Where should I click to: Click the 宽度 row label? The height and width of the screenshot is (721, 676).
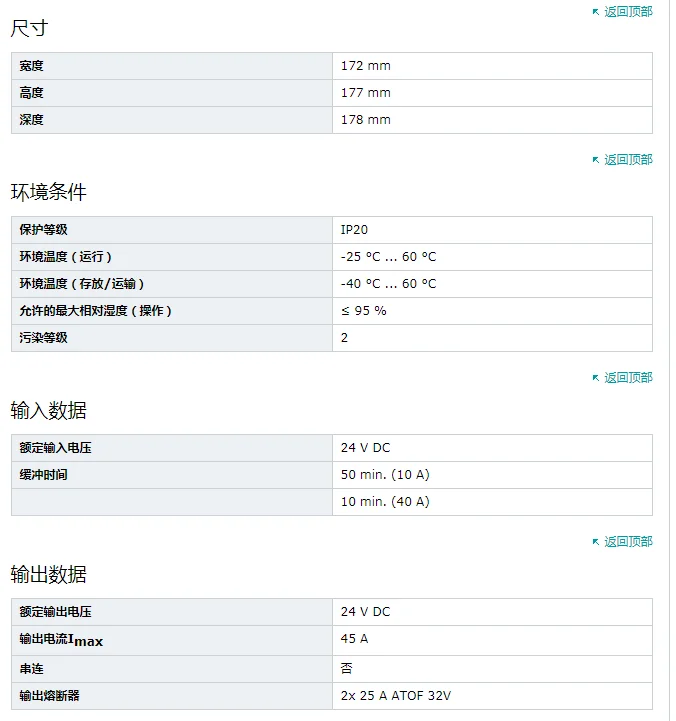pyautogui.click(x=32, y=66)
